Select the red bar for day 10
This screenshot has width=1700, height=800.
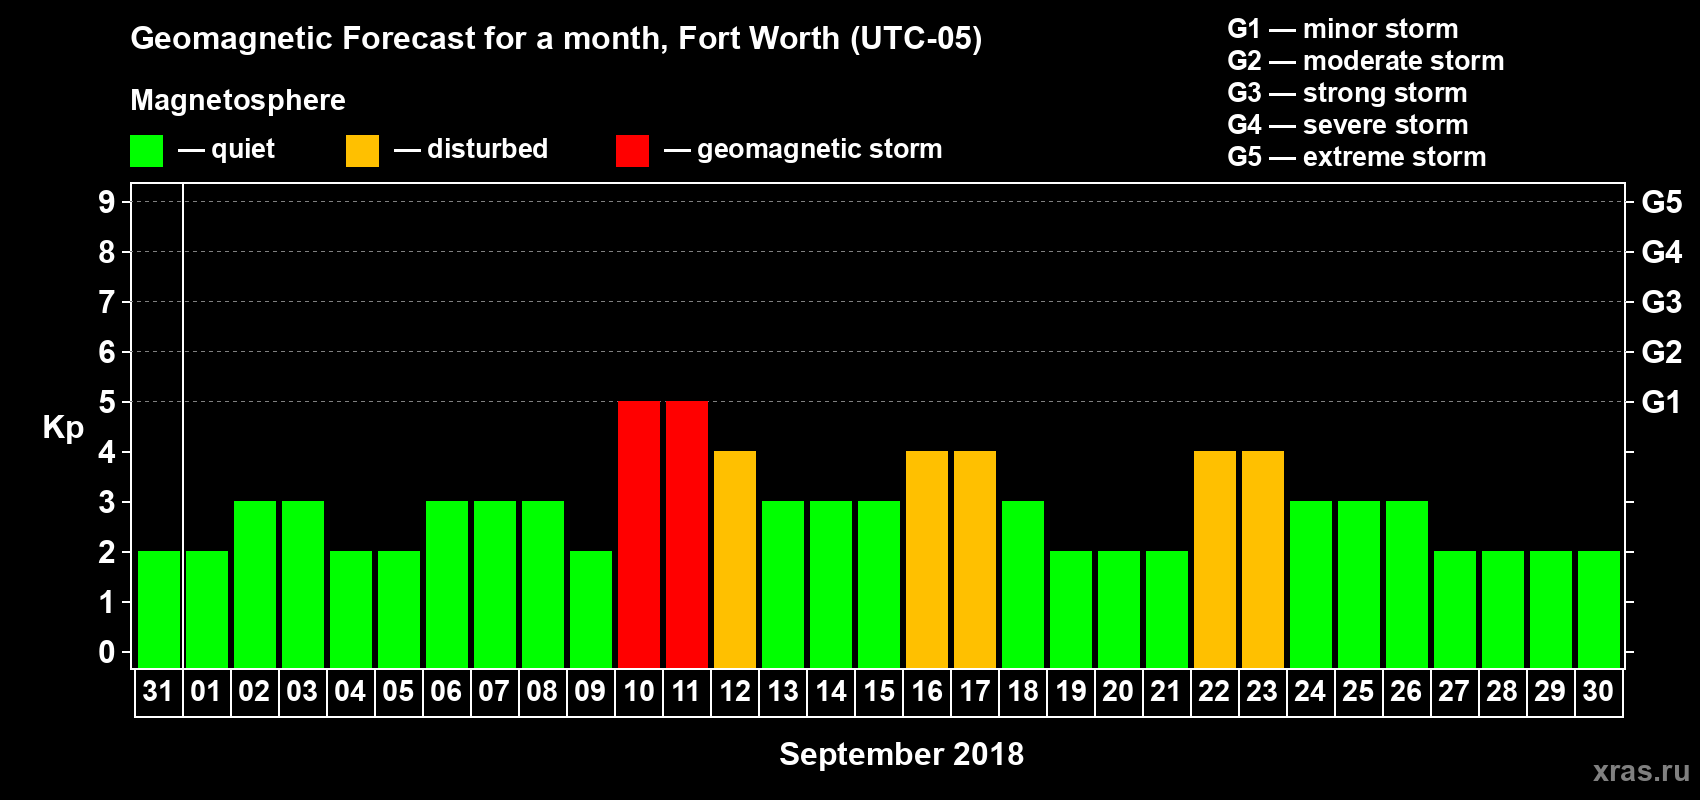[x=639, y=534]
